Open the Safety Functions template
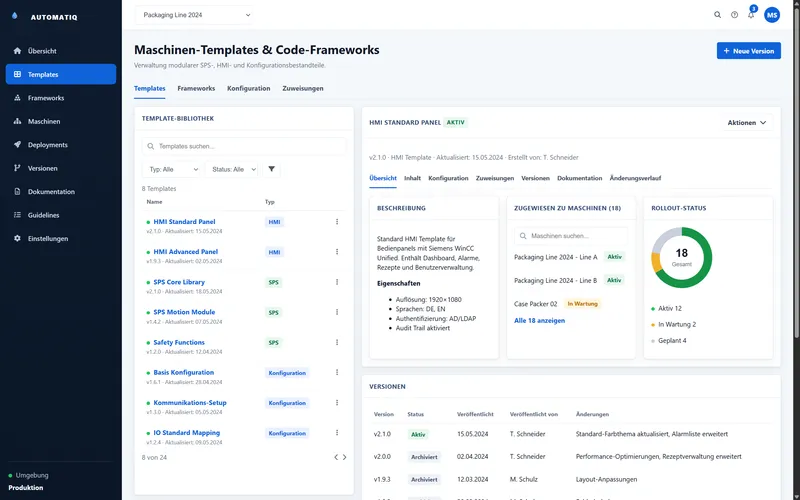This screenshot has height=500, width=800. pos(179,342)
